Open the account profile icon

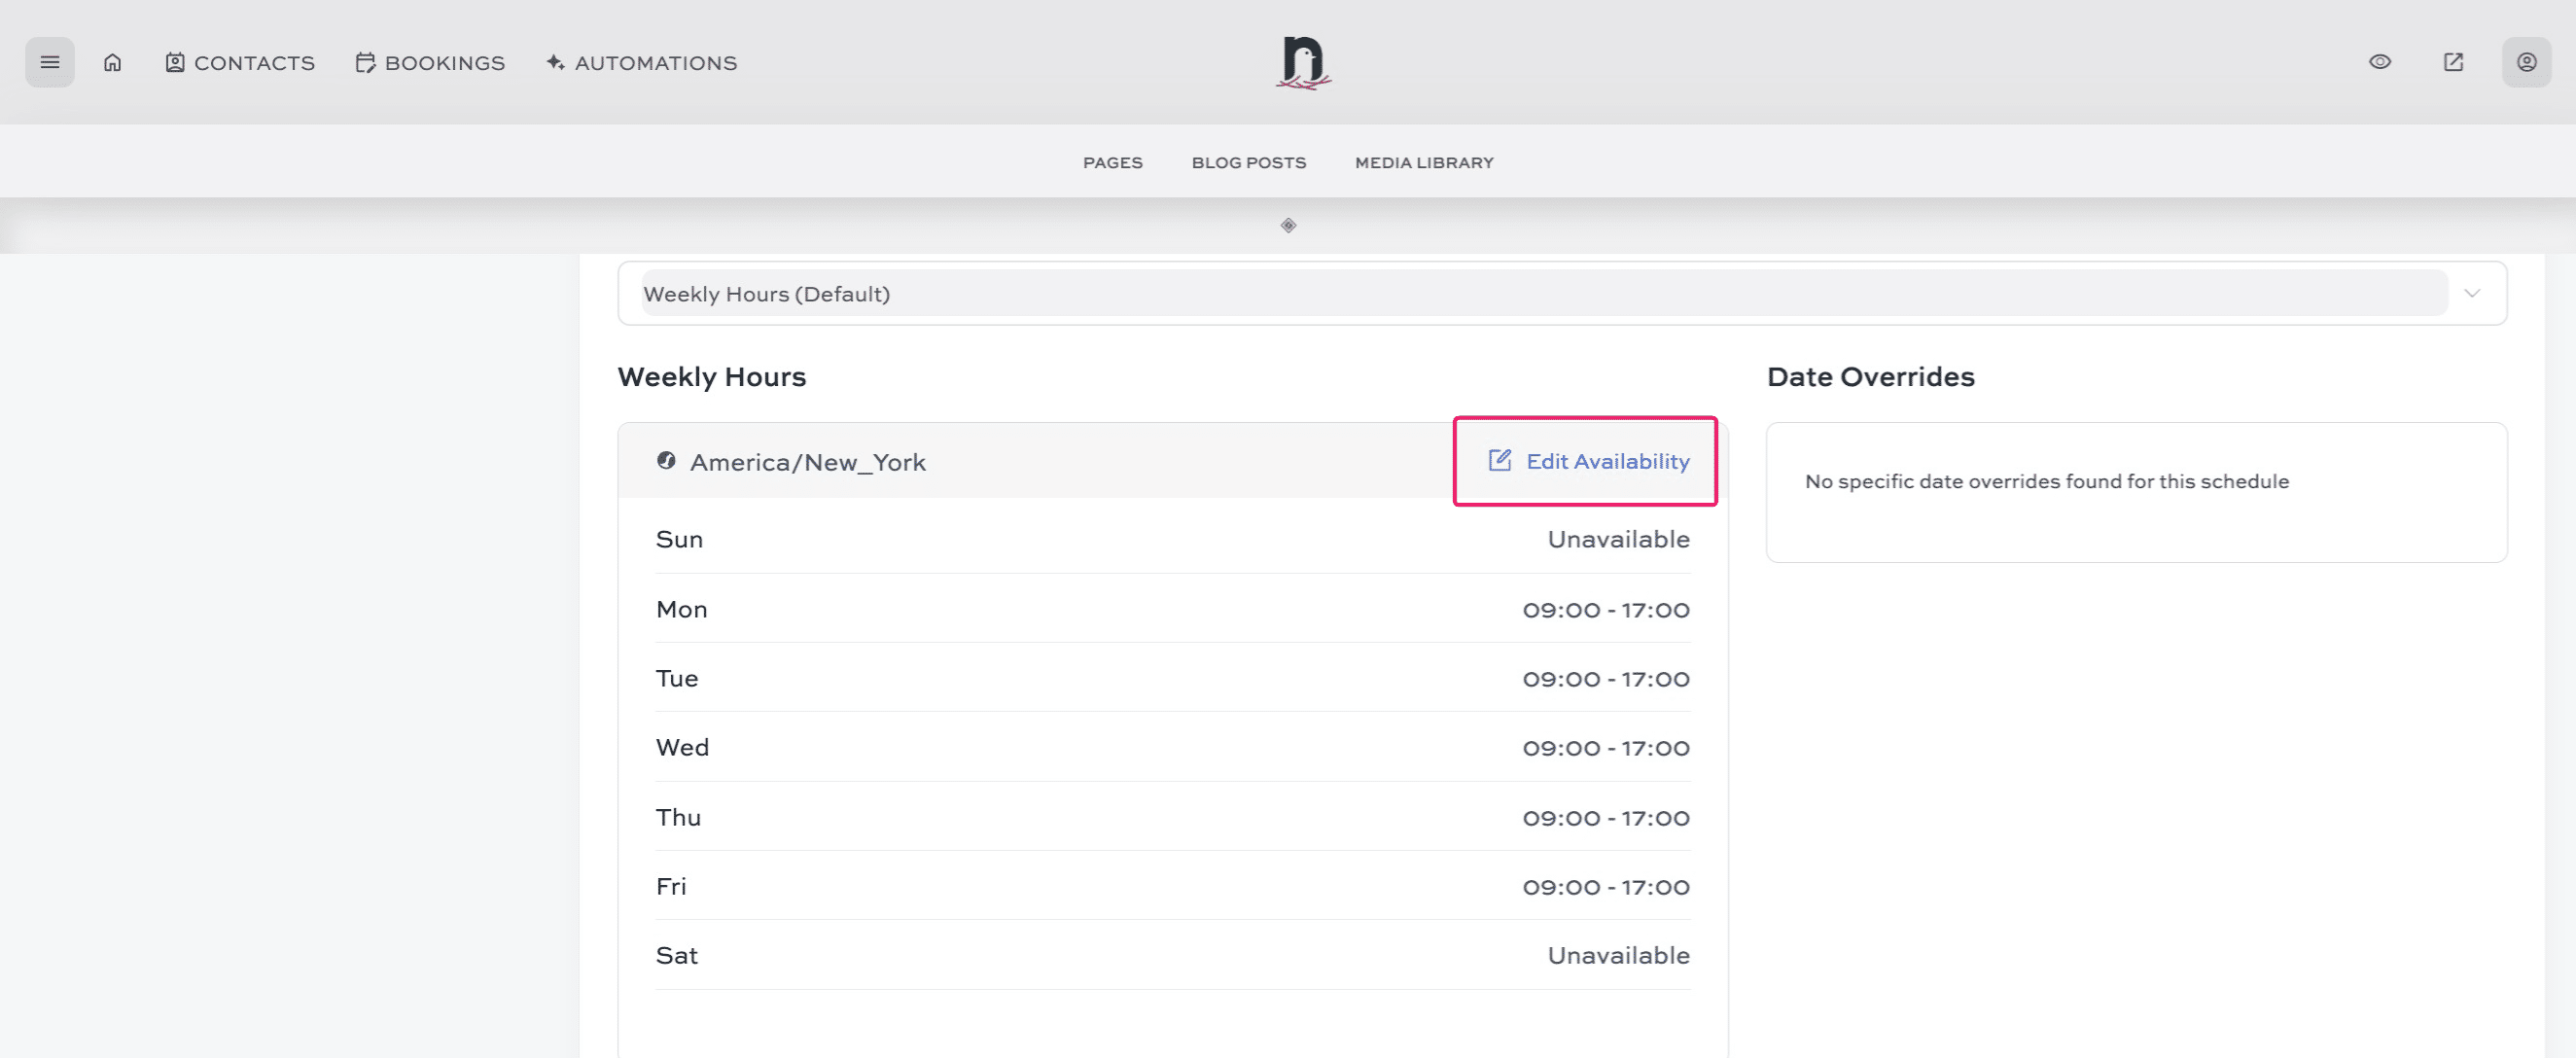[x=2527, y=62]
